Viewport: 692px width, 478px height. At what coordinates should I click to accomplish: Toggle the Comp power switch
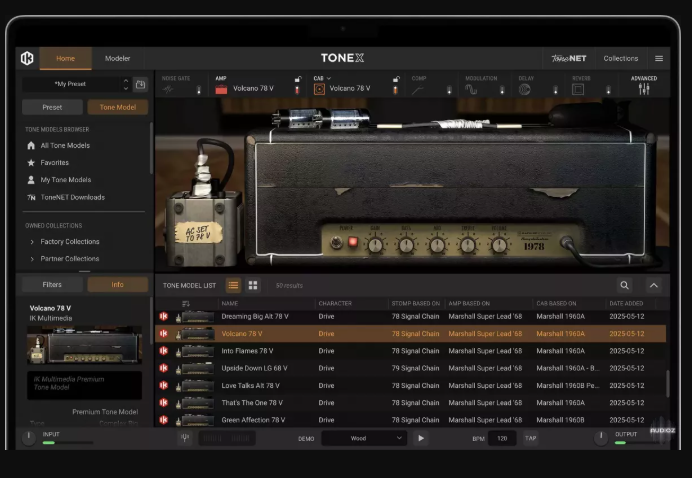click(449, 90)
